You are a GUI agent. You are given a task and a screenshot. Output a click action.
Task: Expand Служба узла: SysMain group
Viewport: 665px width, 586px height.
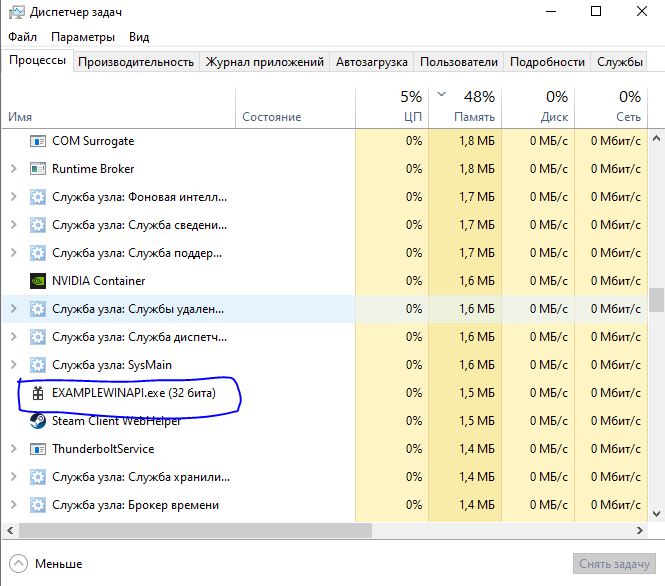pos(14,365)
